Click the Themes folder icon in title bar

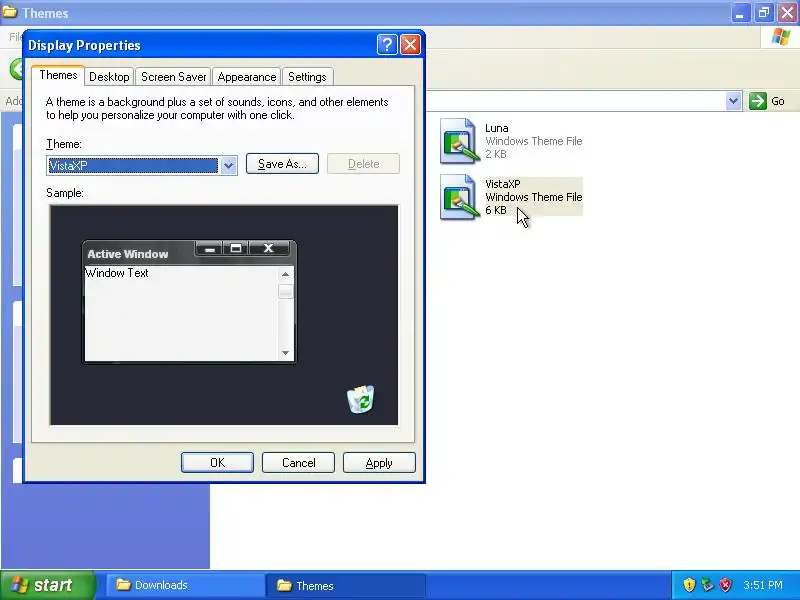tap(10, 12)
